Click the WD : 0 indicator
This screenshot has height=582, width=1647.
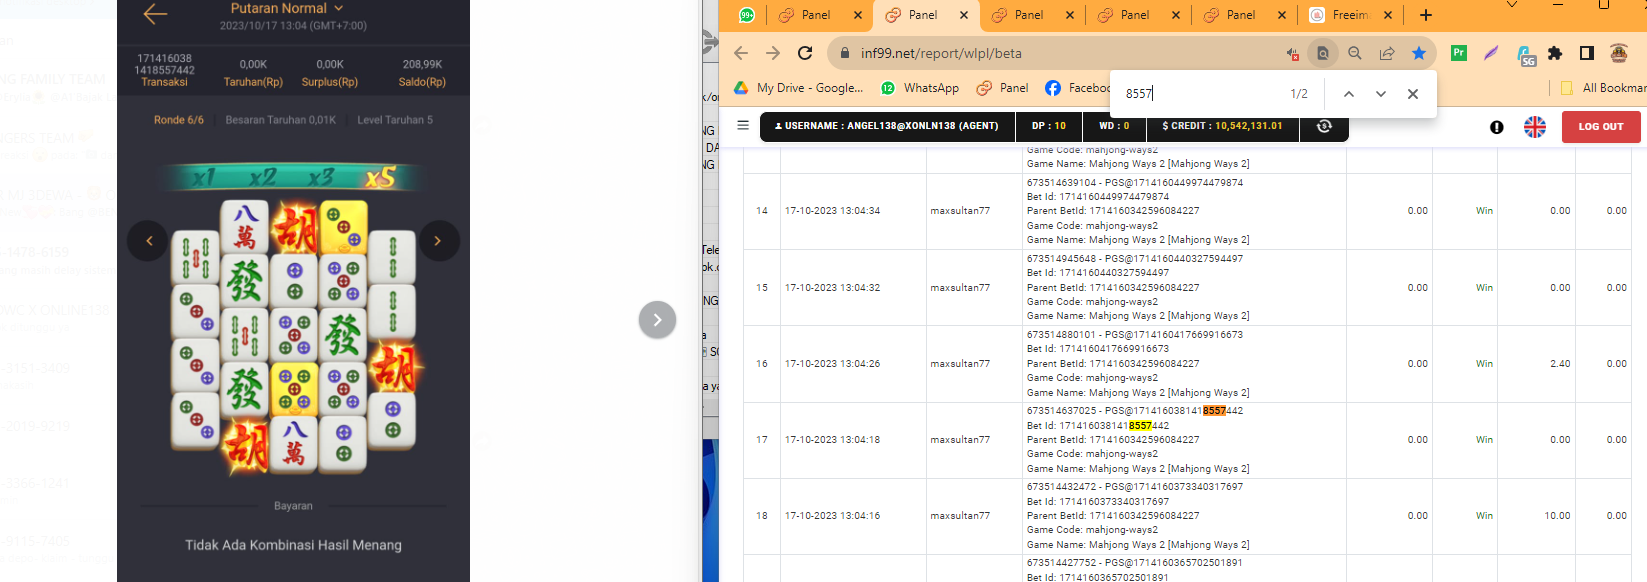pos(1114,126)
